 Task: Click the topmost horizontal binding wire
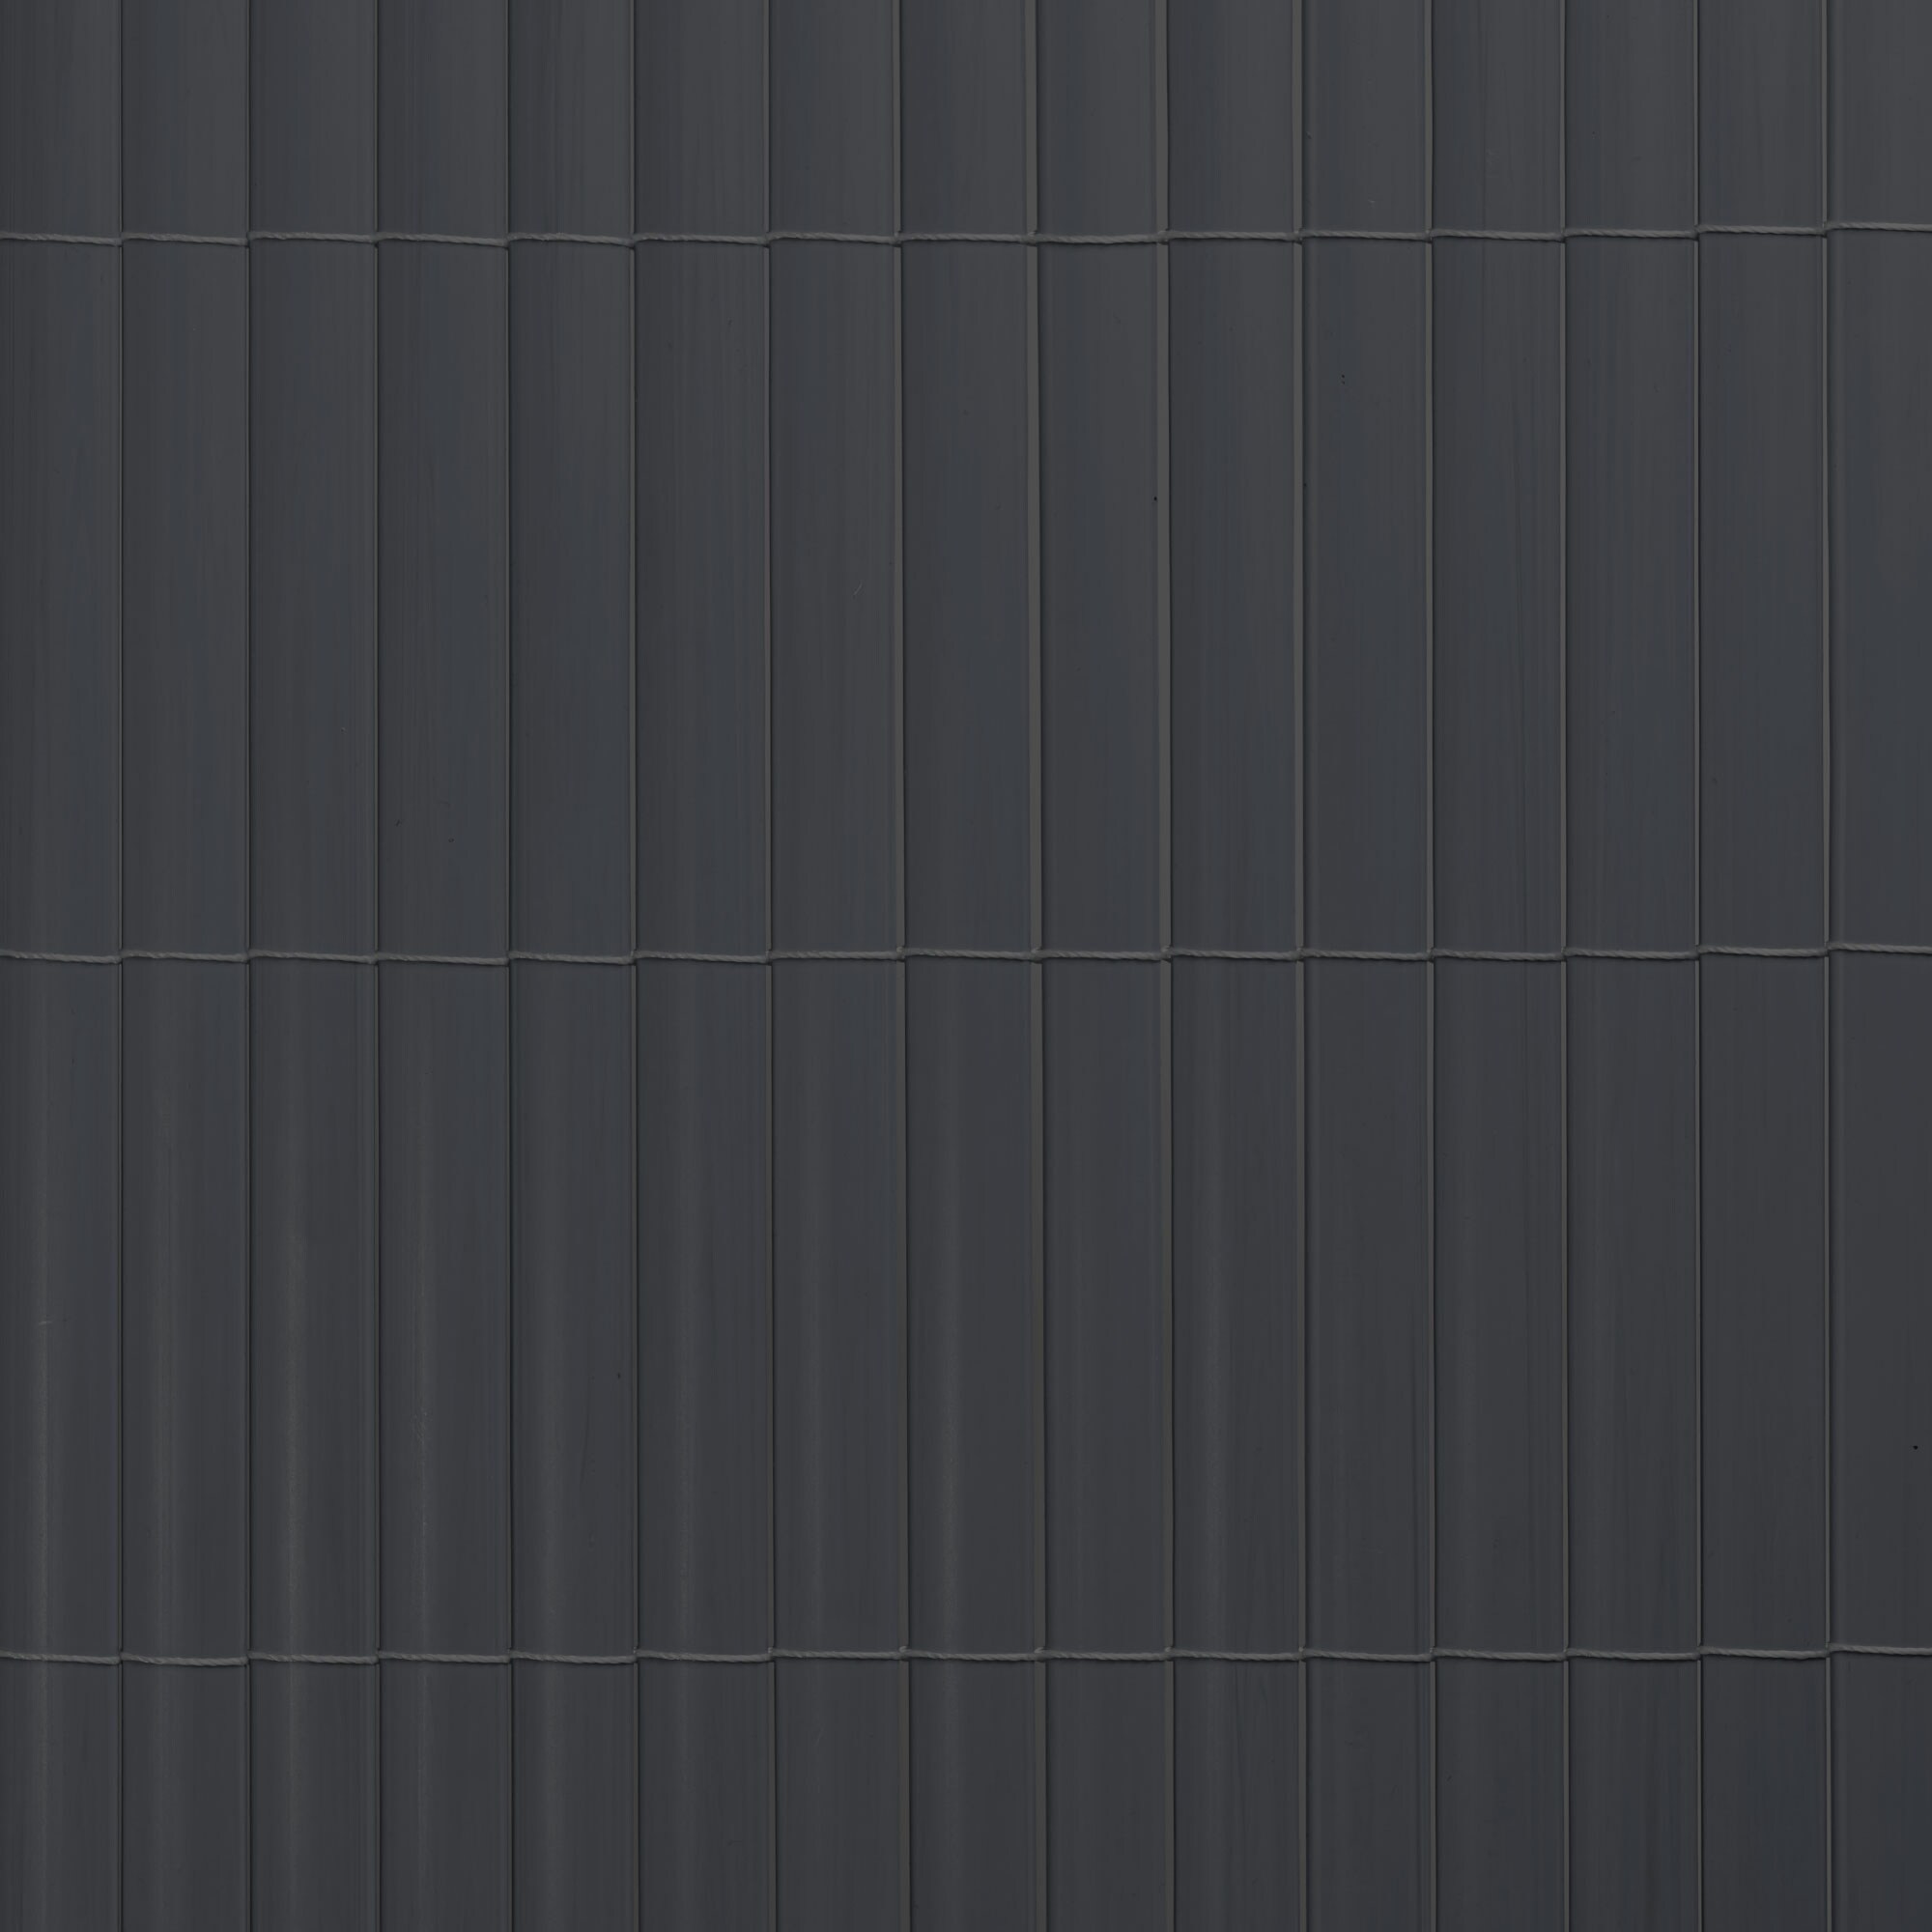point(966,238)
